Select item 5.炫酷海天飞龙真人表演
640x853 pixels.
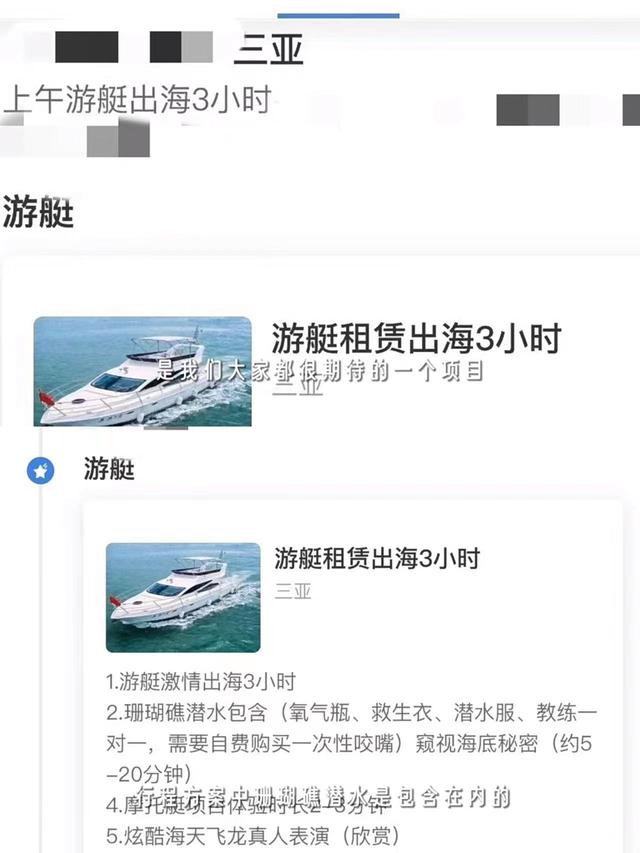tap(253, 836)
